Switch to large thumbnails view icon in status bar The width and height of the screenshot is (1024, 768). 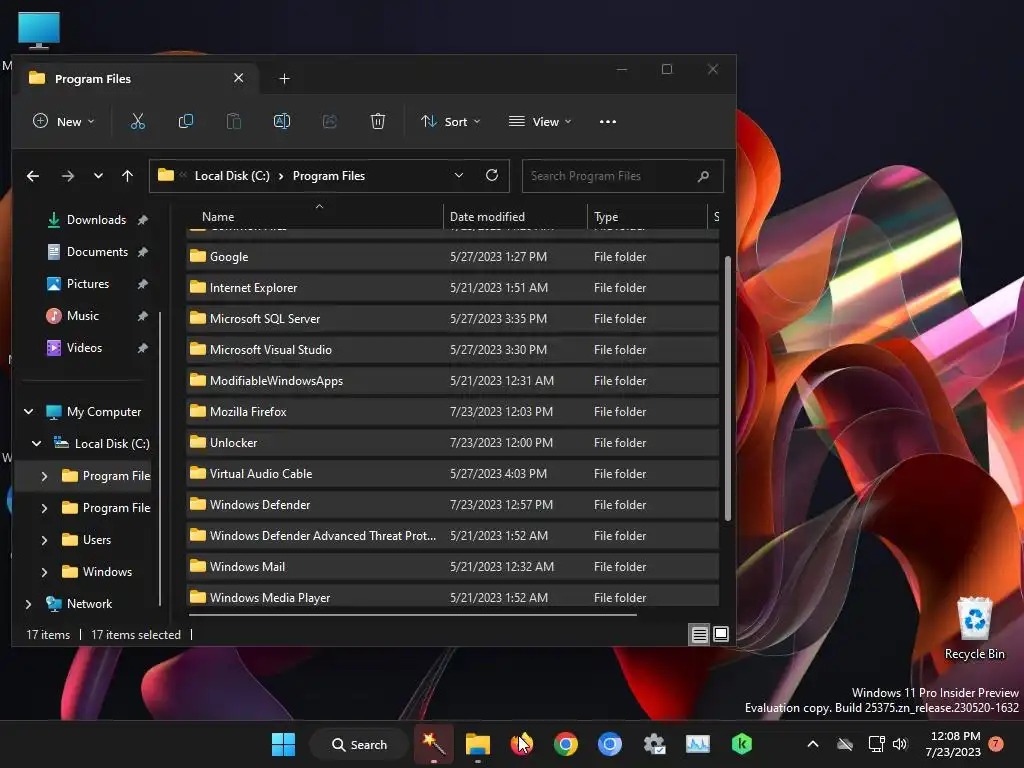coord(721,634)
